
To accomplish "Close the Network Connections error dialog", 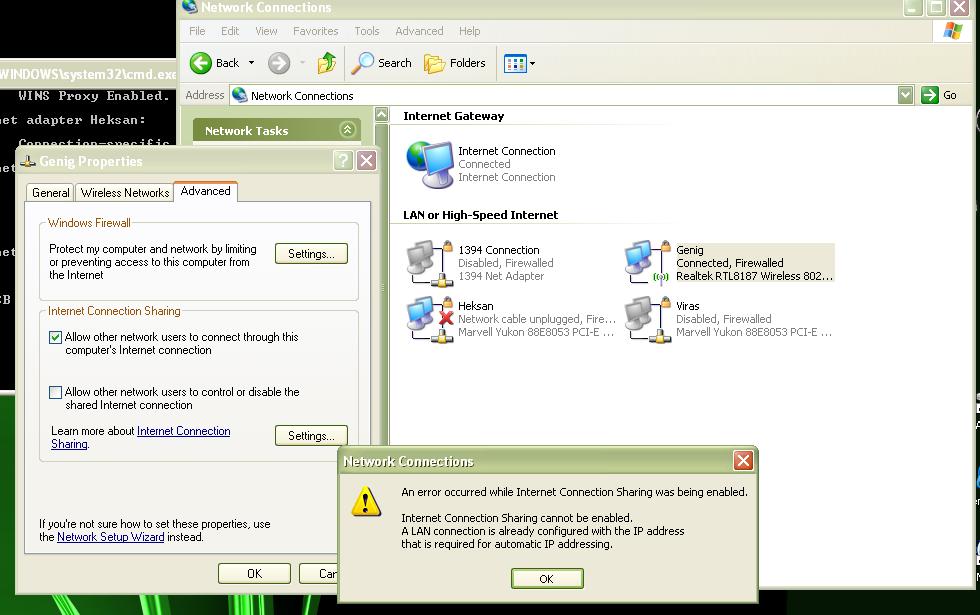I will coord(743,461).
